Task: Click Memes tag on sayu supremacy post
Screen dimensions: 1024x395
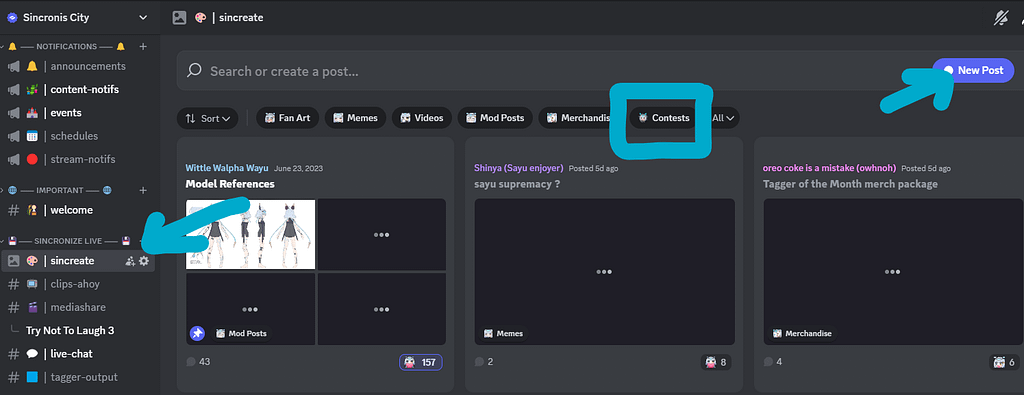Action: pos(504,333)
